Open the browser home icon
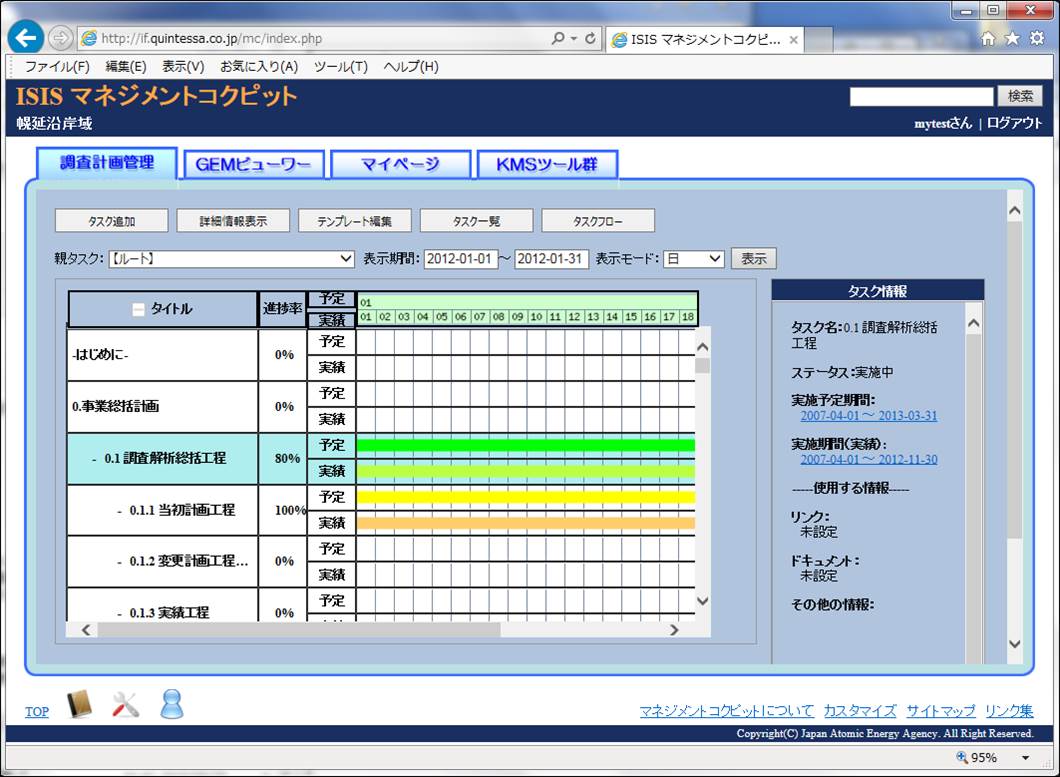 tap(988, 39)
